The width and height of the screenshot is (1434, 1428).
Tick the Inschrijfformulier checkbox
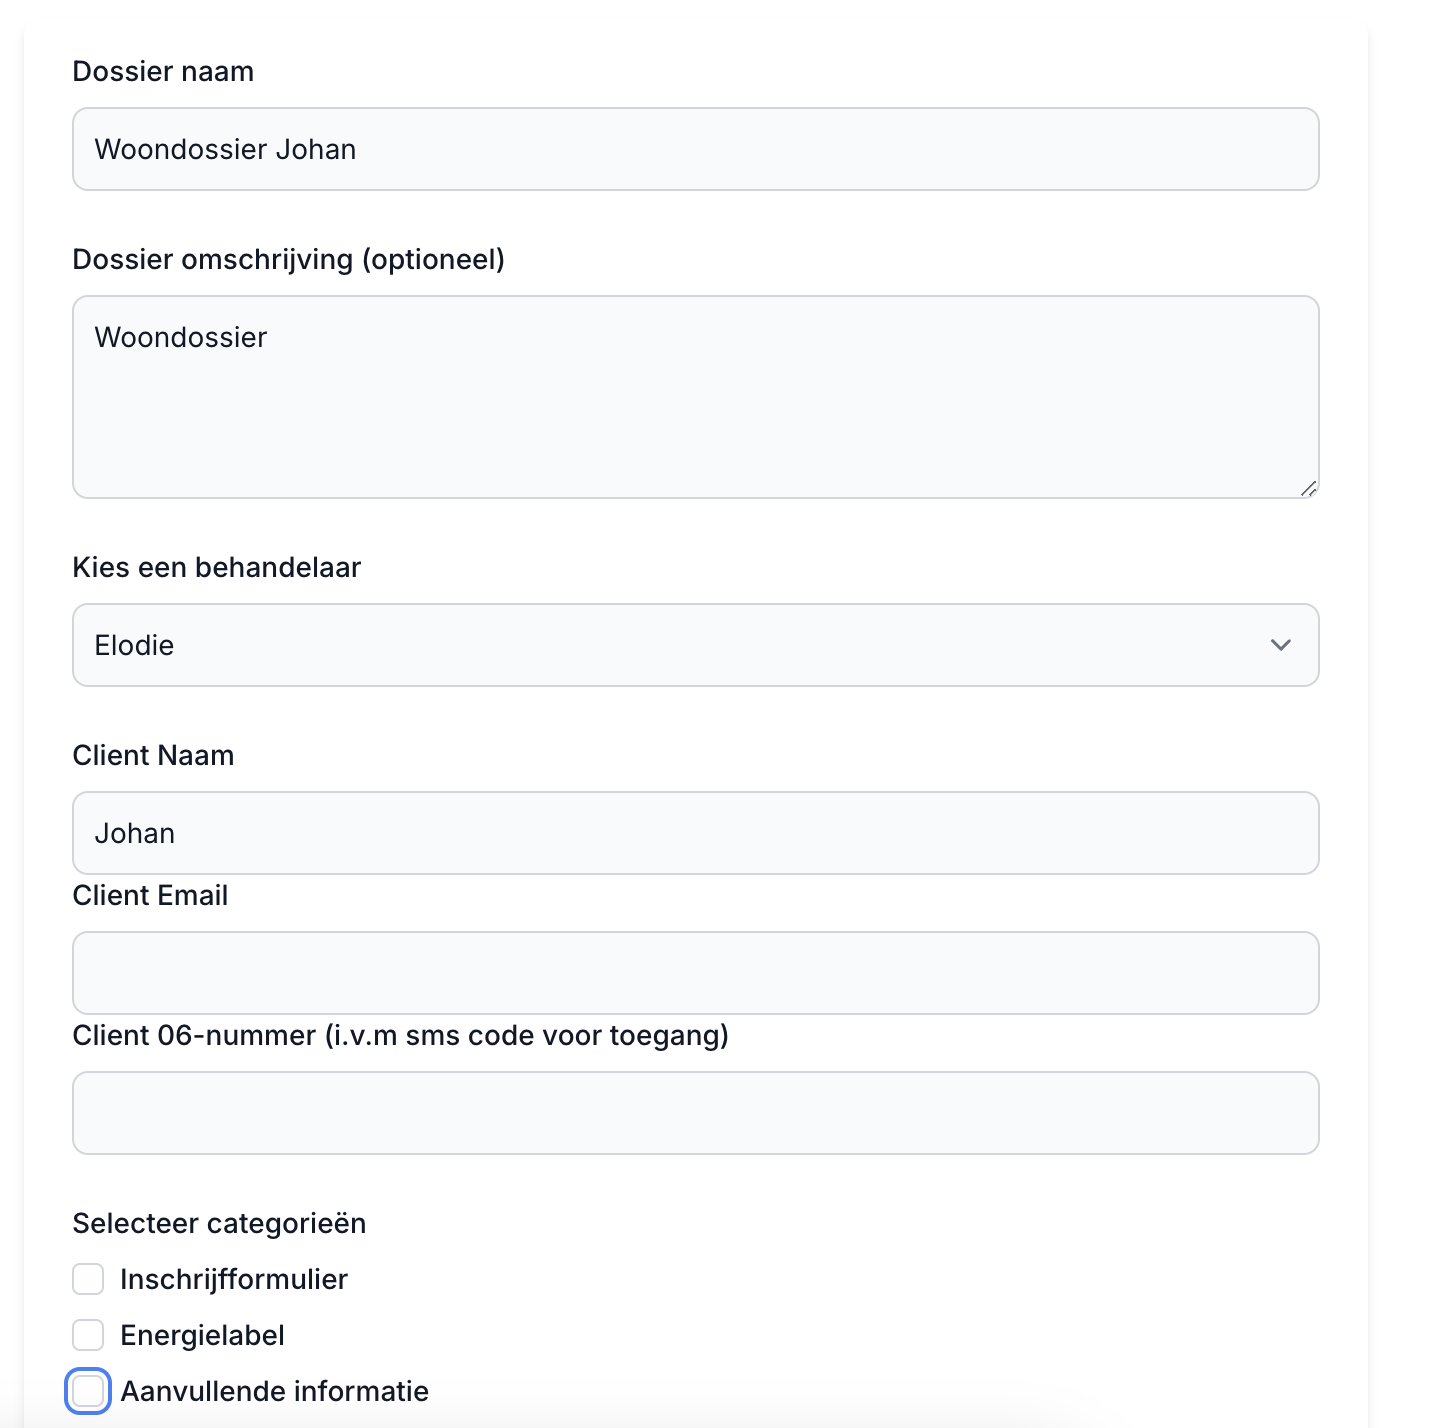pyautogui.click(x=88, y=1279)
